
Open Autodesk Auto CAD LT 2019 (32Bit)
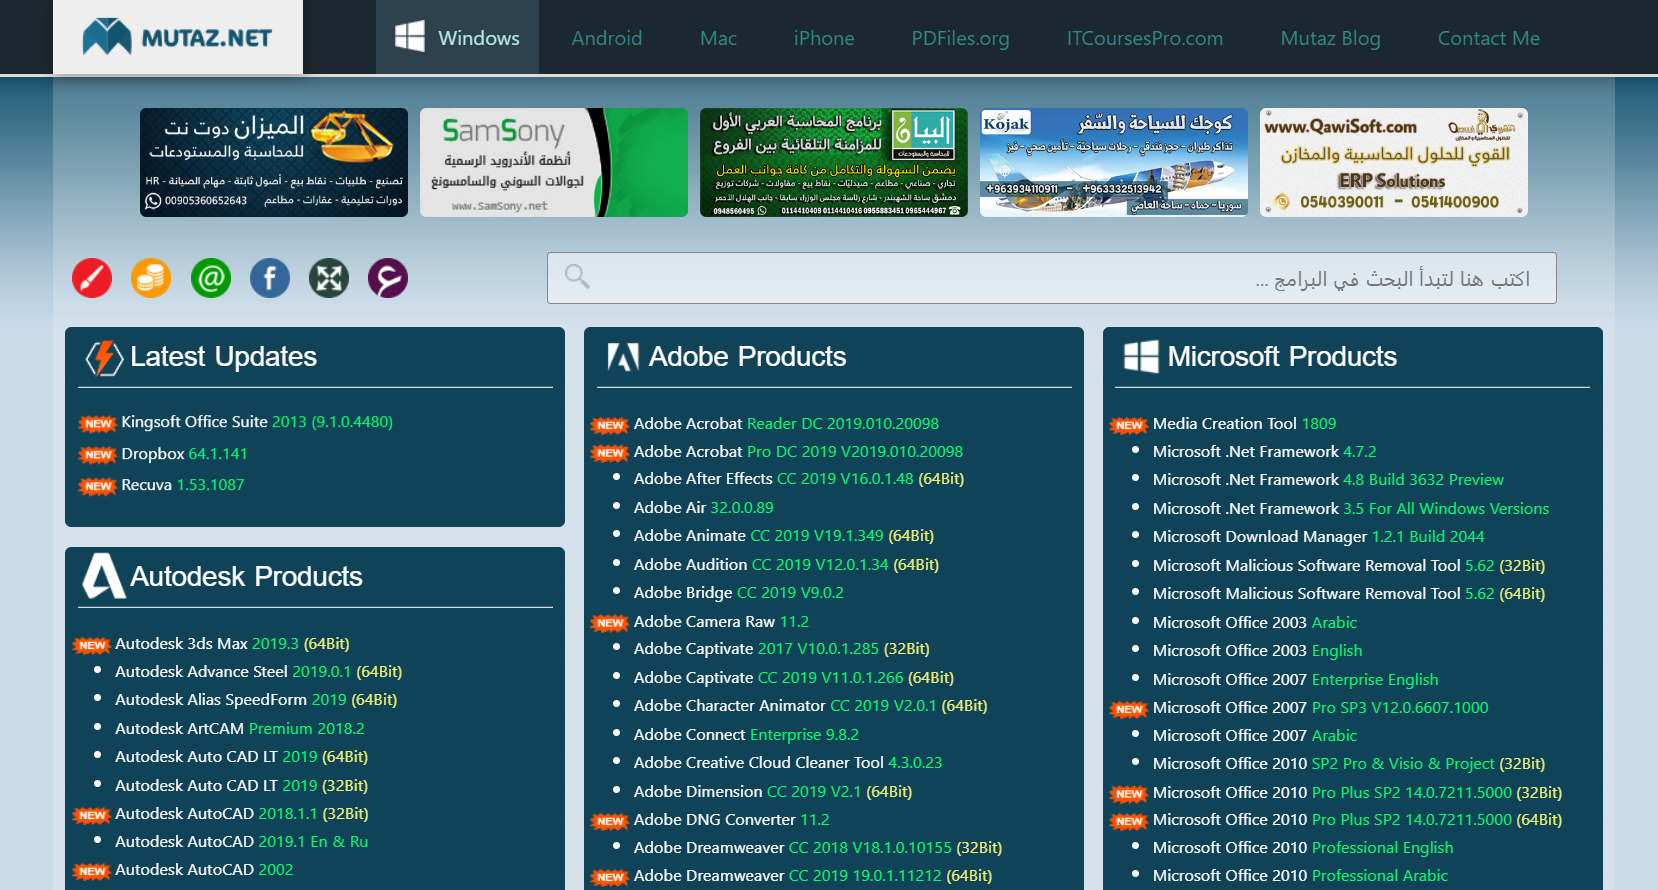tap(241, 786)
